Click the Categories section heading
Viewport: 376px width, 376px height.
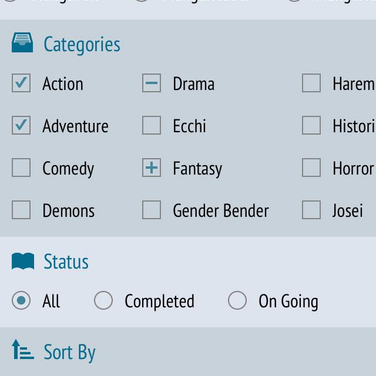coord(82,45)
